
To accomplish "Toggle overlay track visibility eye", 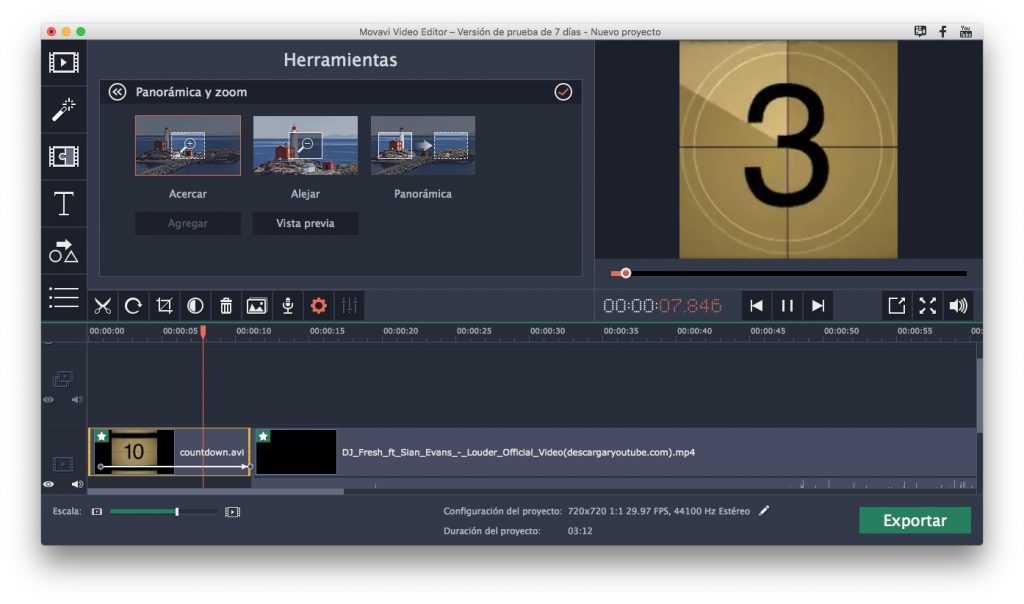I will [49, 400].
